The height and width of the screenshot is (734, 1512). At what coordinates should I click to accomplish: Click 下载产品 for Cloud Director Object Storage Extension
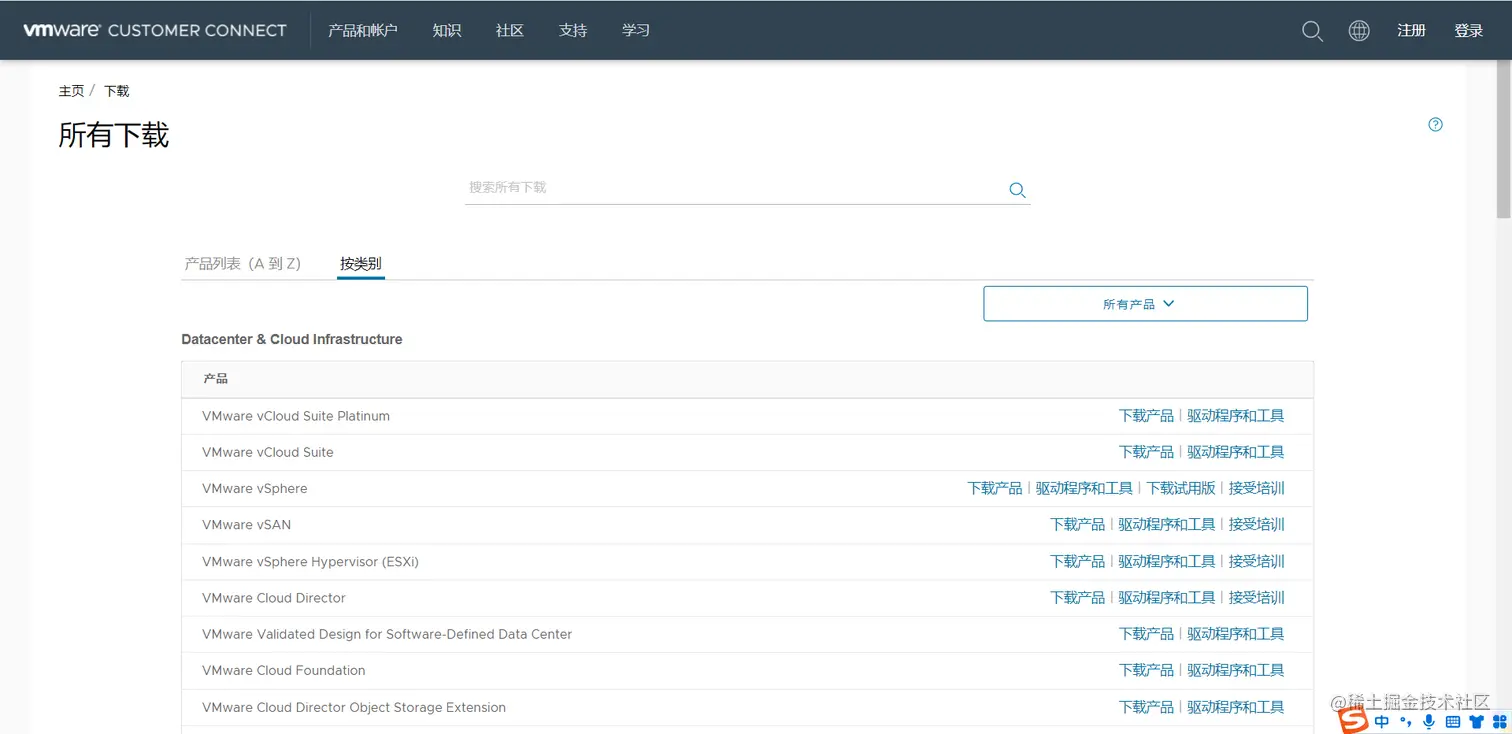point(1146,708)
